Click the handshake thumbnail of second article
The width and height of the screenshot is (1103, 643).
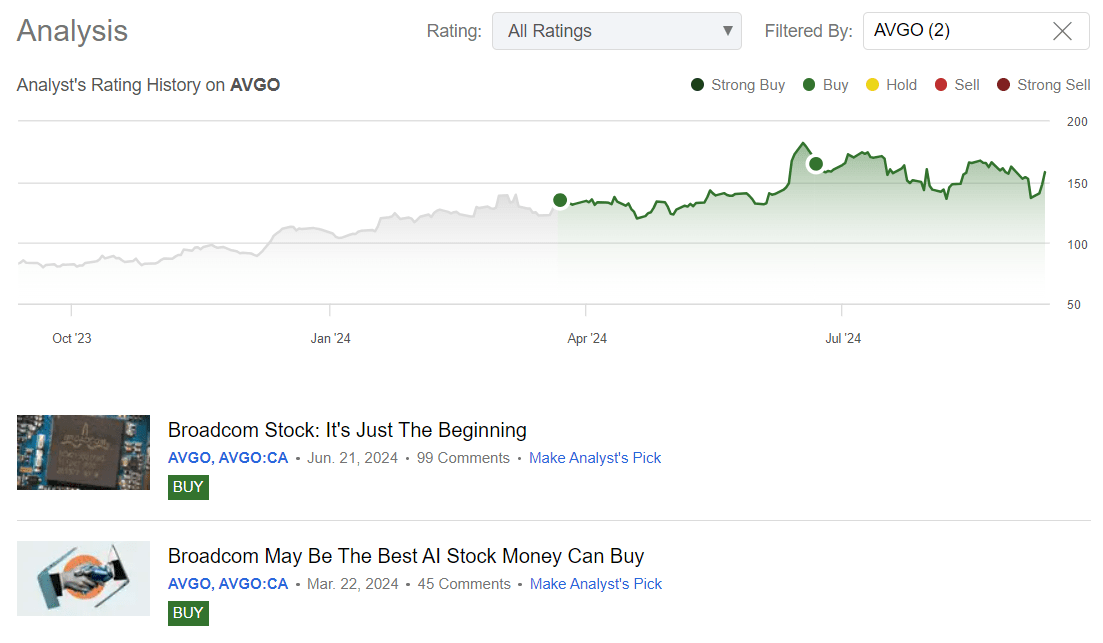(x=83, y=578)
